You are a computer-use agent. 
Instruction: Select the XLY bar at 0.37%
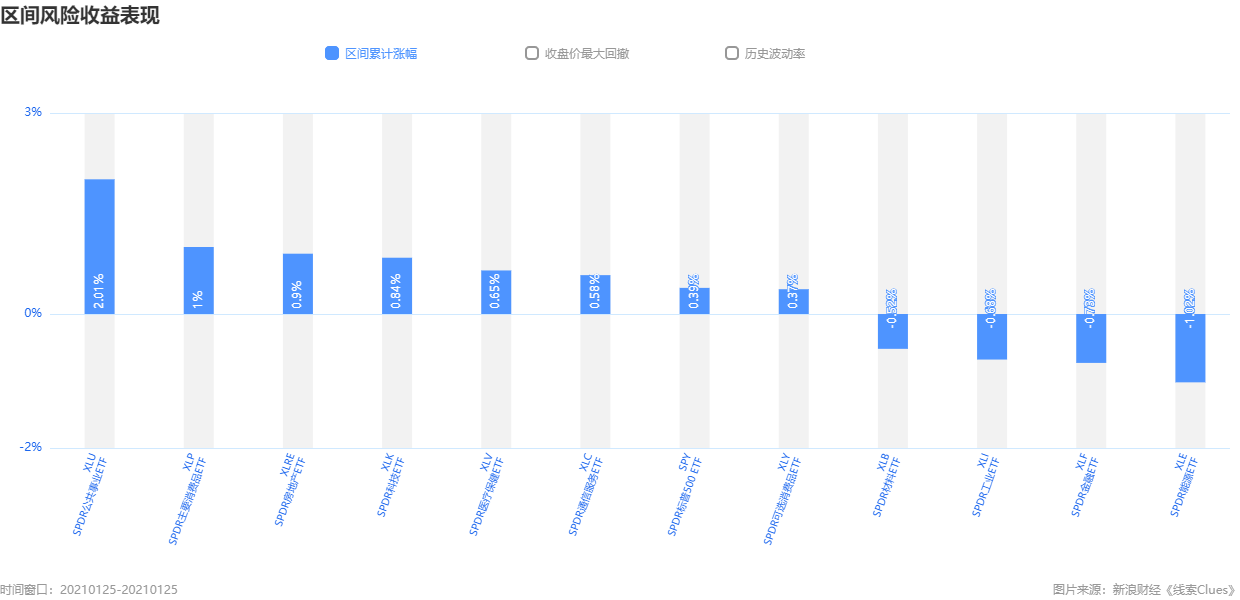coord(793,301)
